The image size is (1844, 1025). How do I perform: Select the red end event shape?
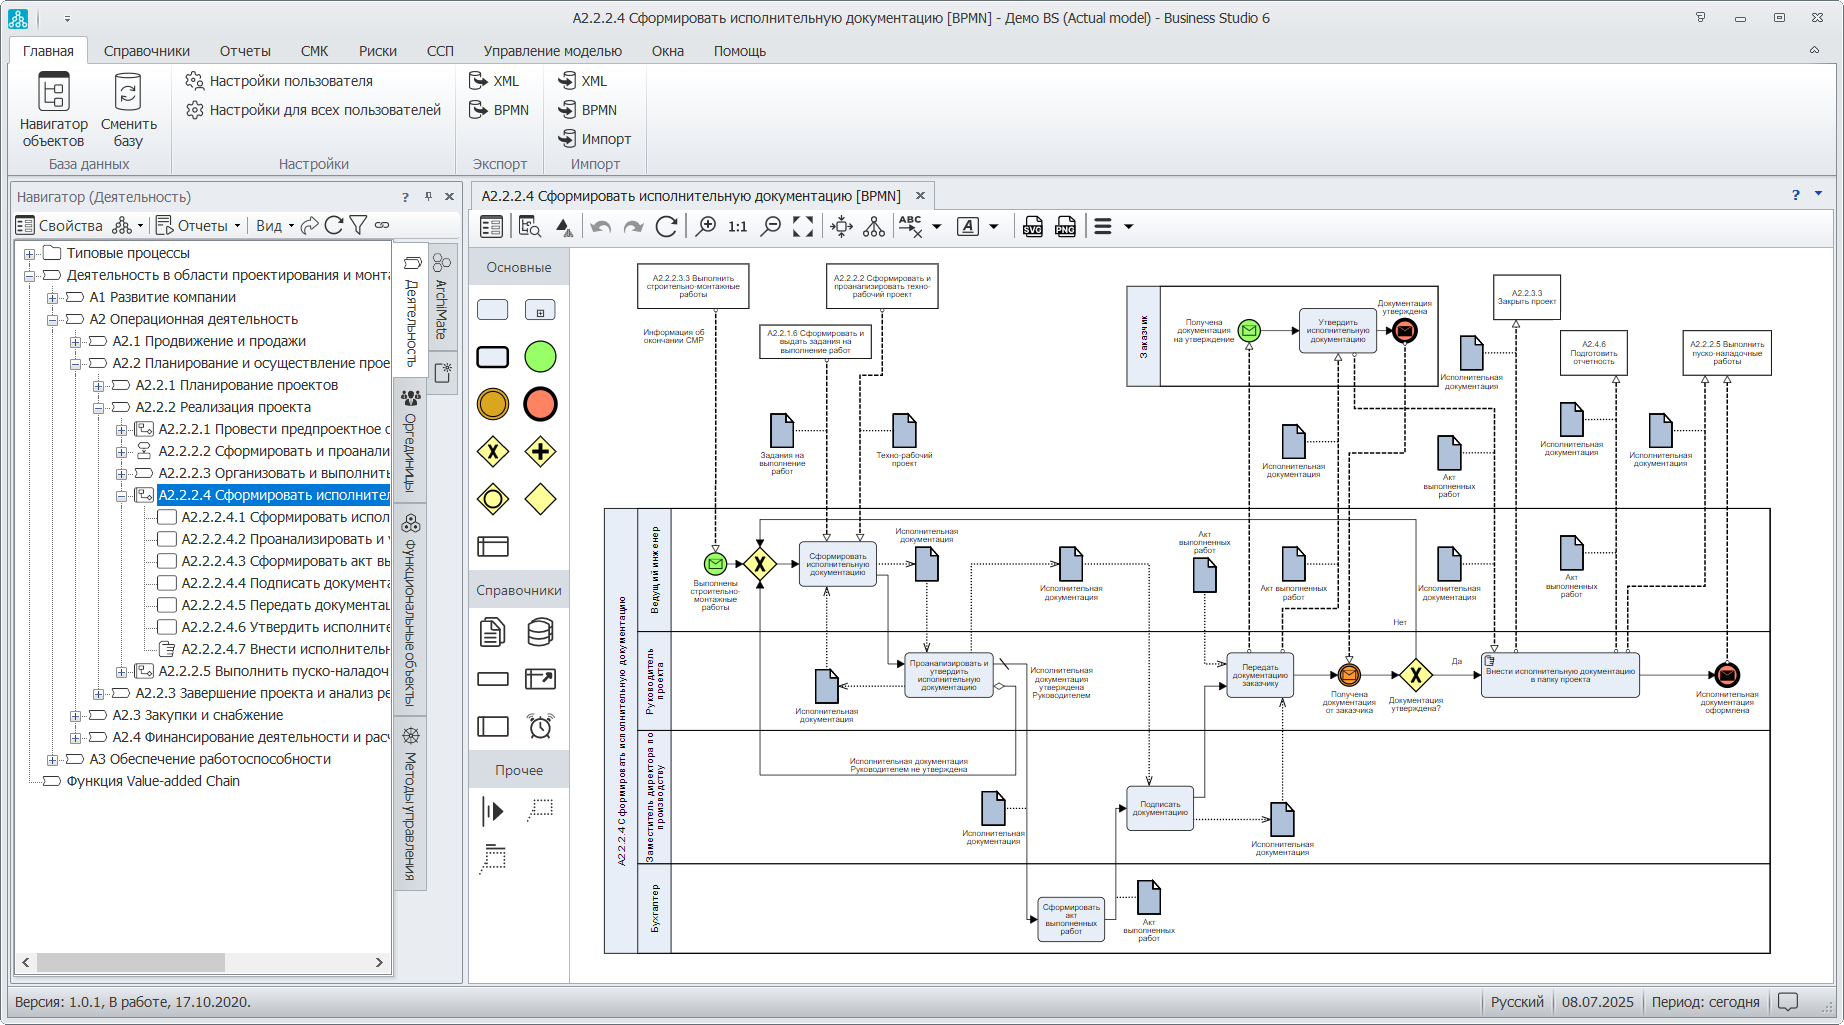[540, 404]
